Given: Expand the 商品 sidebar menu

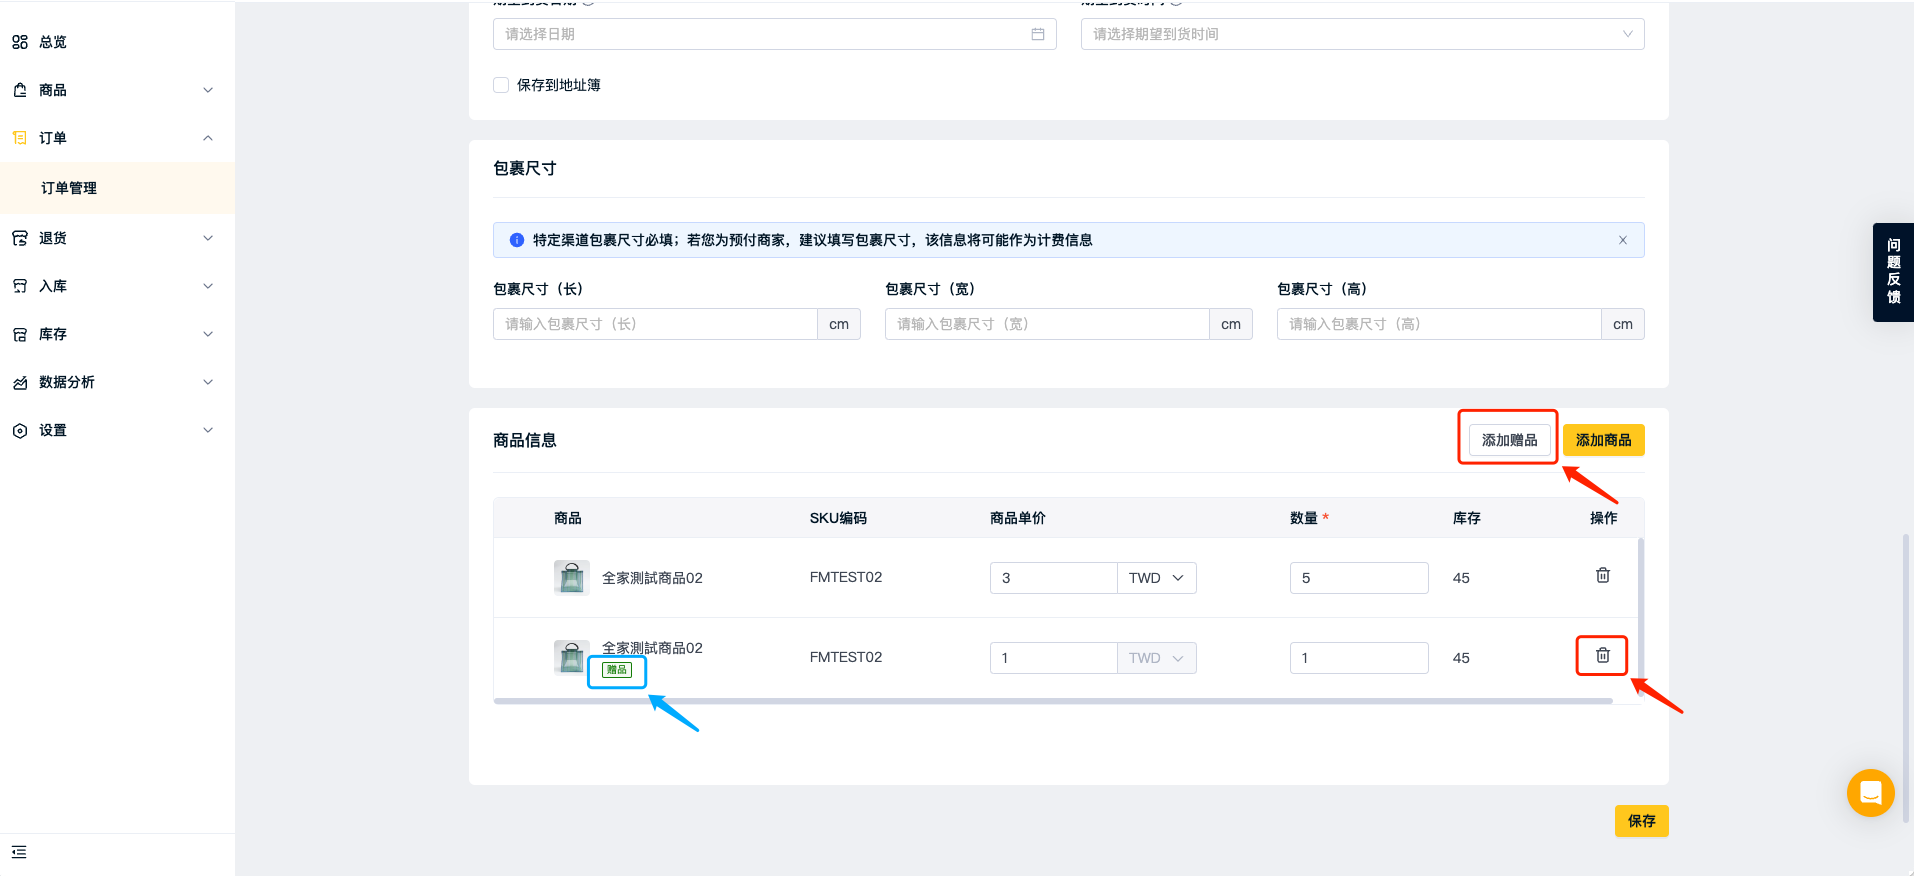Looking at the screenshot, I should (x=110, y=90).
